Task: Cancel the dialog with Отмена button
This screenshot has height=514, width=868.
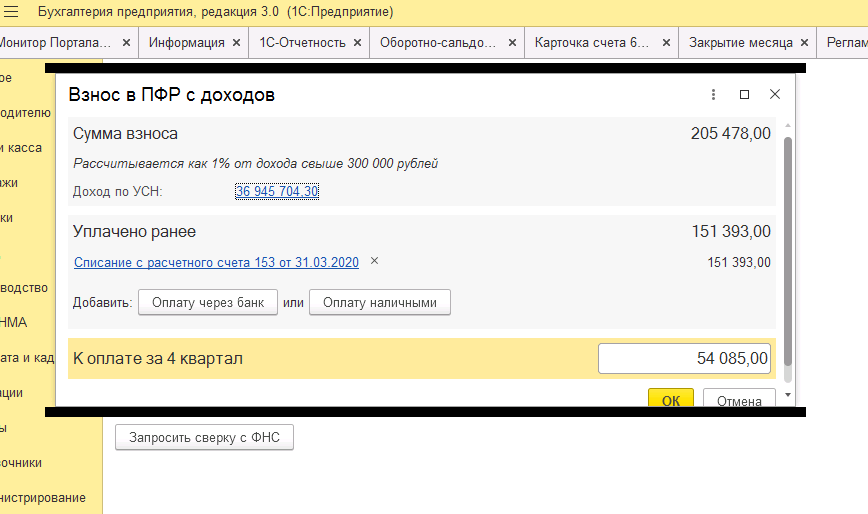Action: (739, 398)
